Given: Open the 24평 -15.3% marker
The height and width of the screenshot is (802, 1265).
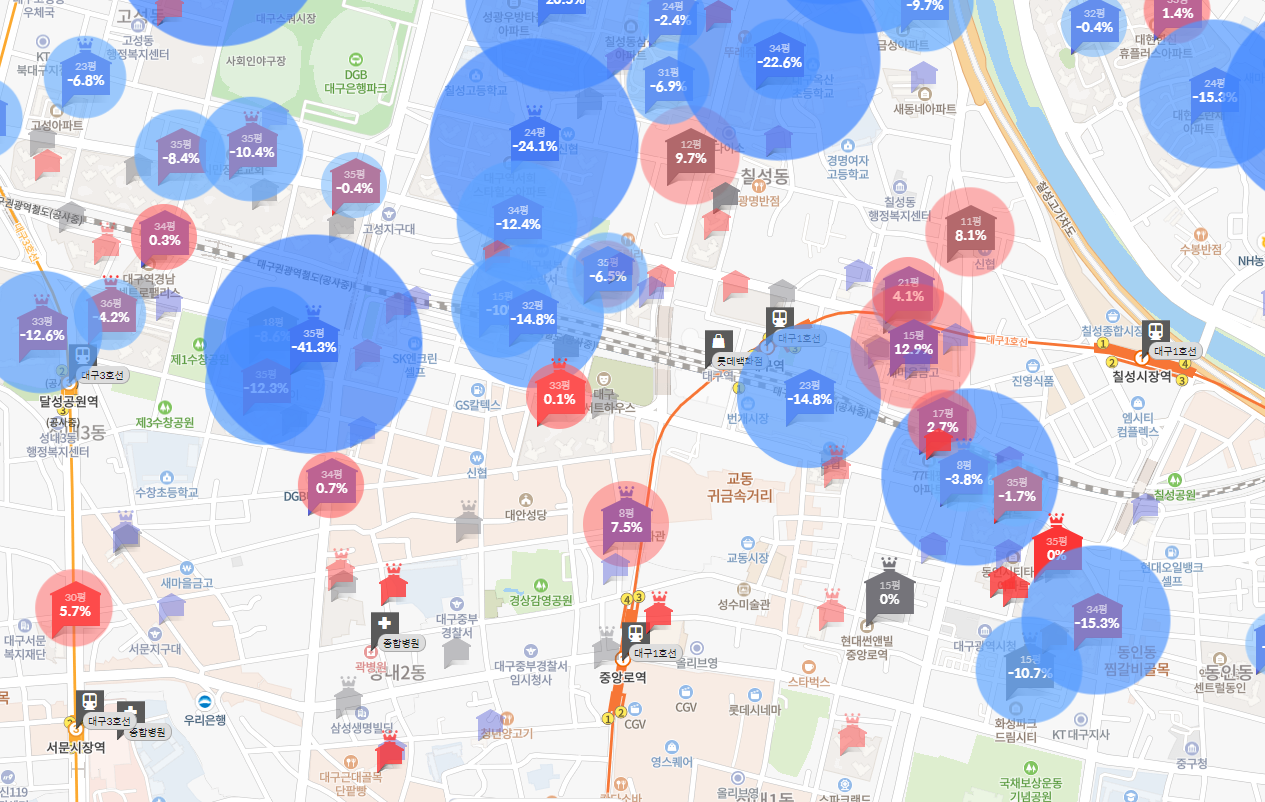Looking at the screenshot, I should click(1214, 91).
